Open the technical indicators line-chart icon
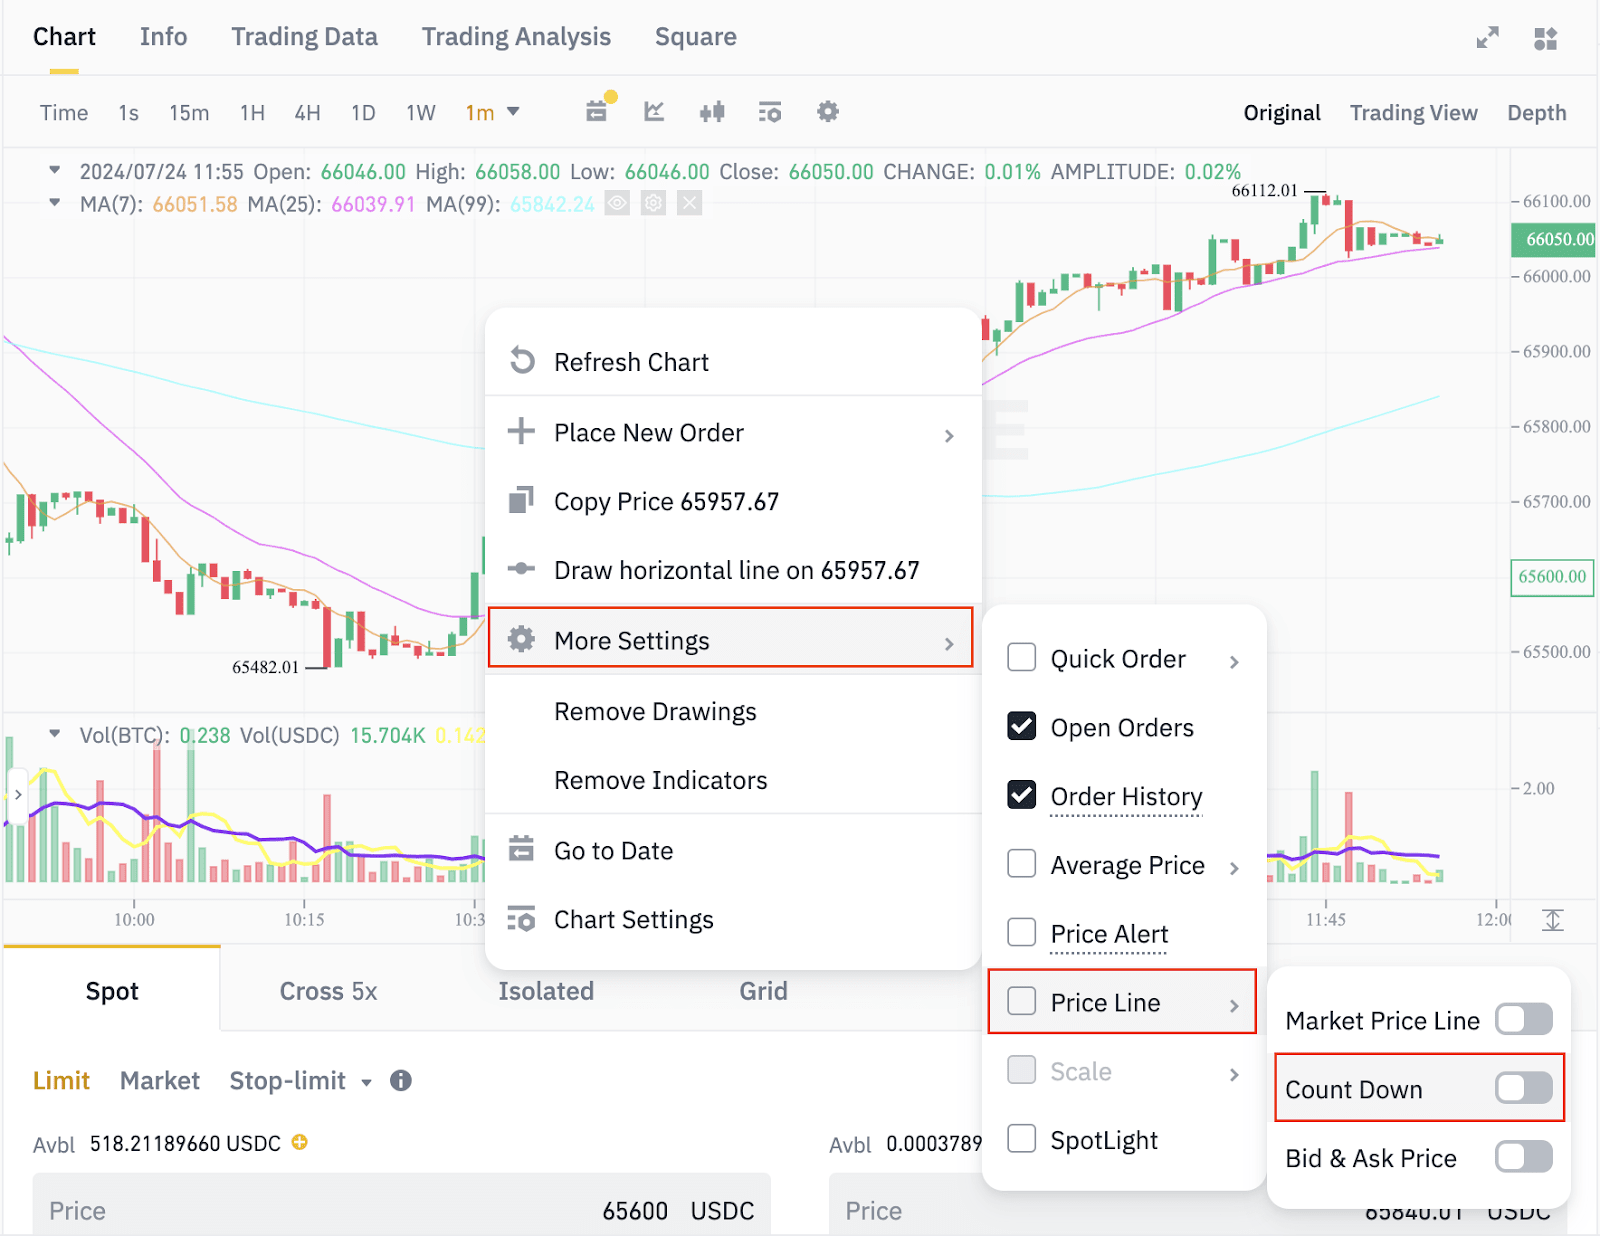Image resolution: width=1600 pixels, height=1236 pixels. [x=654, y=111]
